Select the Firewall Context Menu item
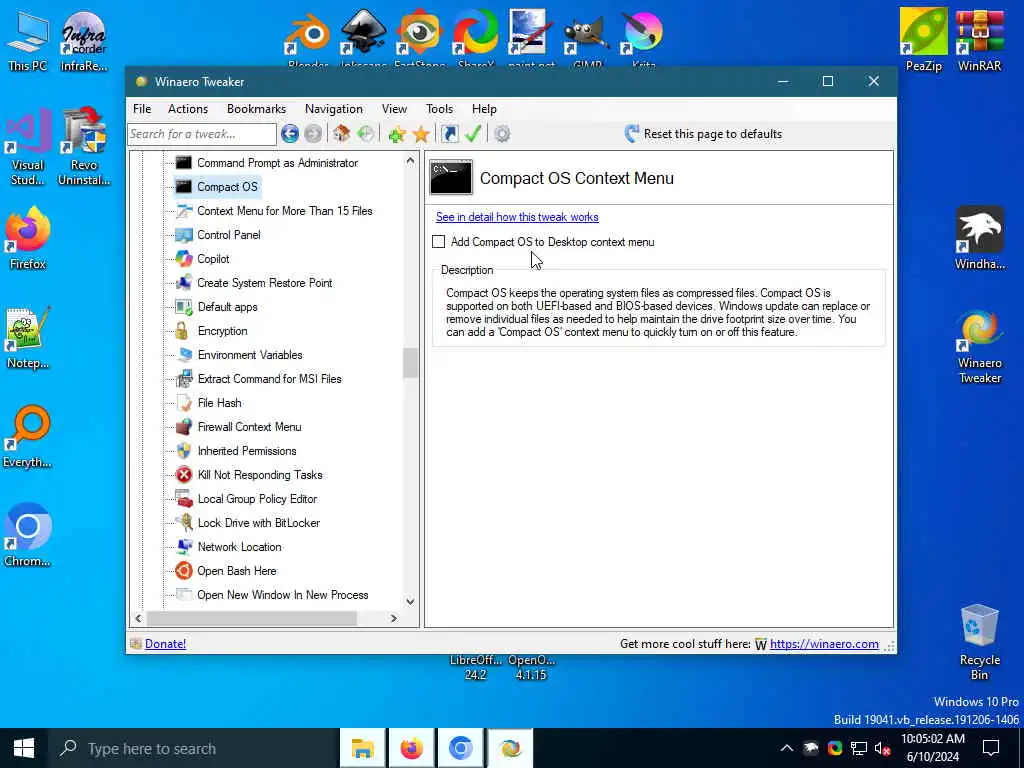 249,427
